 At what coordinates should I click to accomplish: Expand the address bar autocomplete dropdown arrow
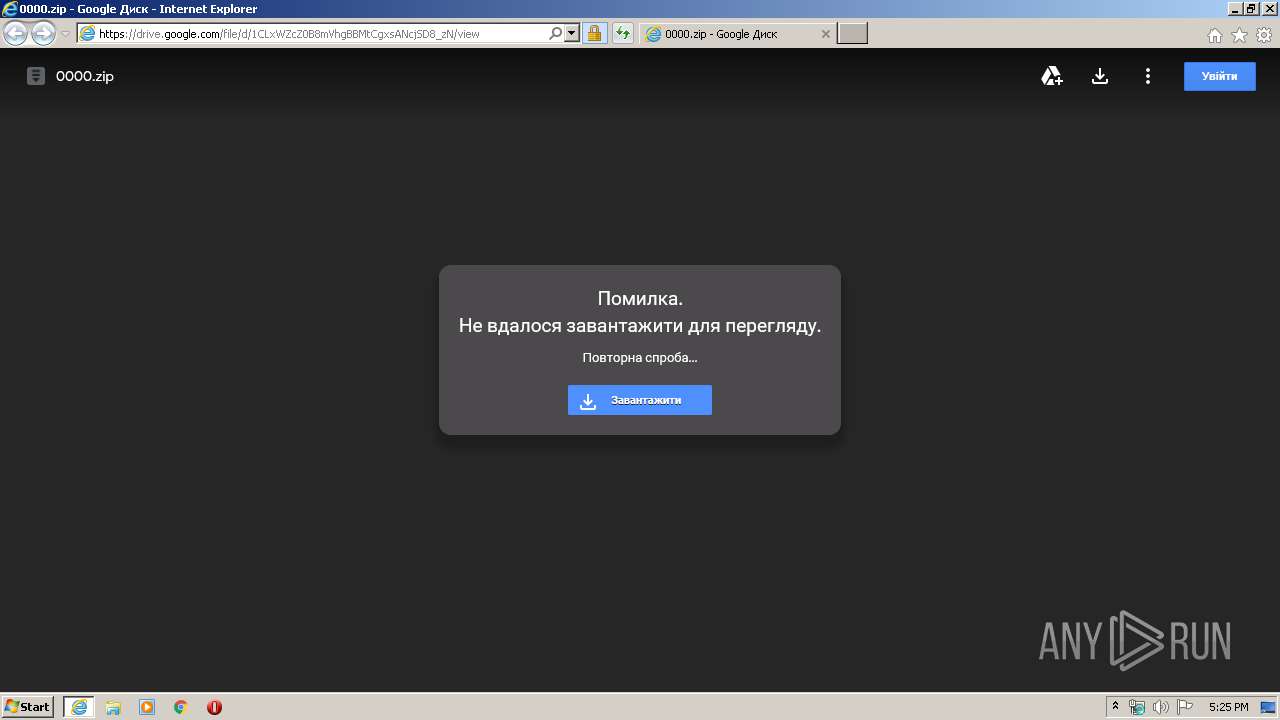pyautogui.click(x=572, y=34)
